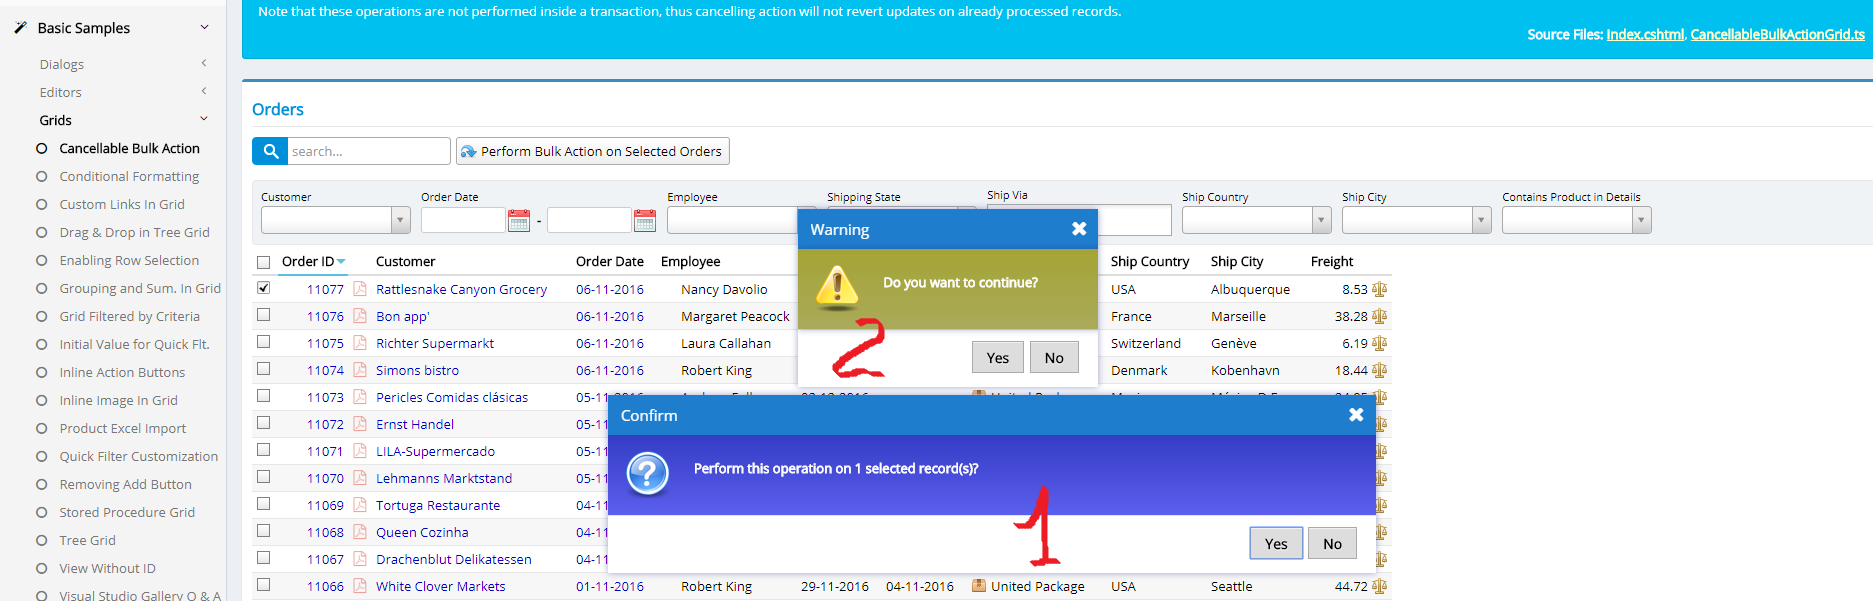Open Contains Product in Details dropdown

pos(1641,220)
